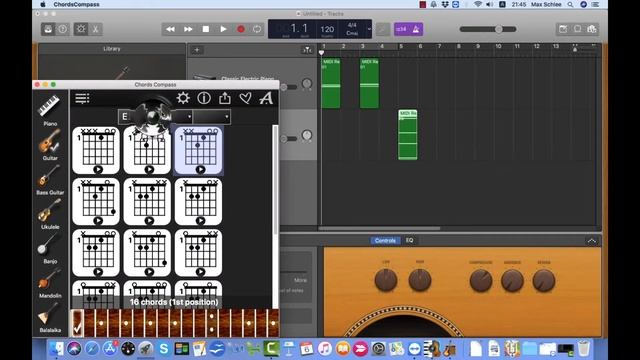This screenshot has width=640, height=360.
Task: Open Chords Compass settings gear
Action: click(x=183, y=98)
